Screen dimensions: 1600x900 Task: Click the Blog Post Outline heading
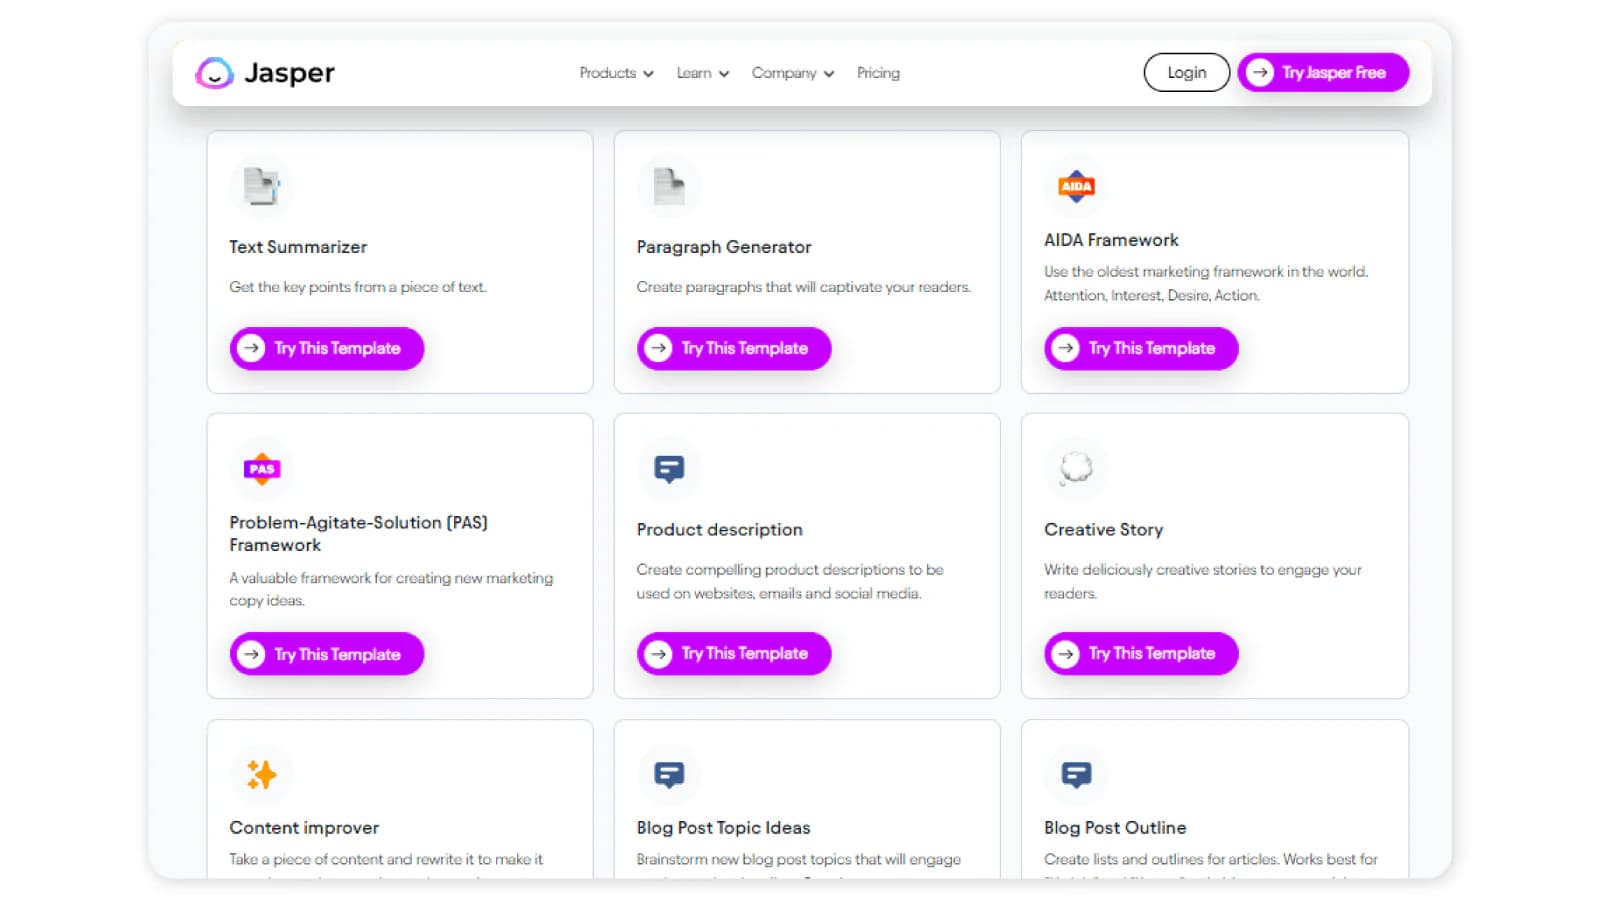click(1115, 828)
